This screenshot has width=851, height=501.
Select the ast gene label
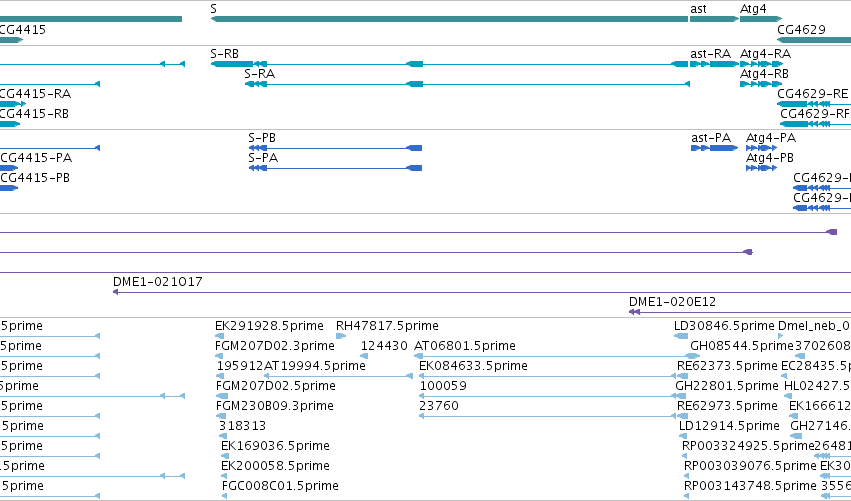point(698,9)
